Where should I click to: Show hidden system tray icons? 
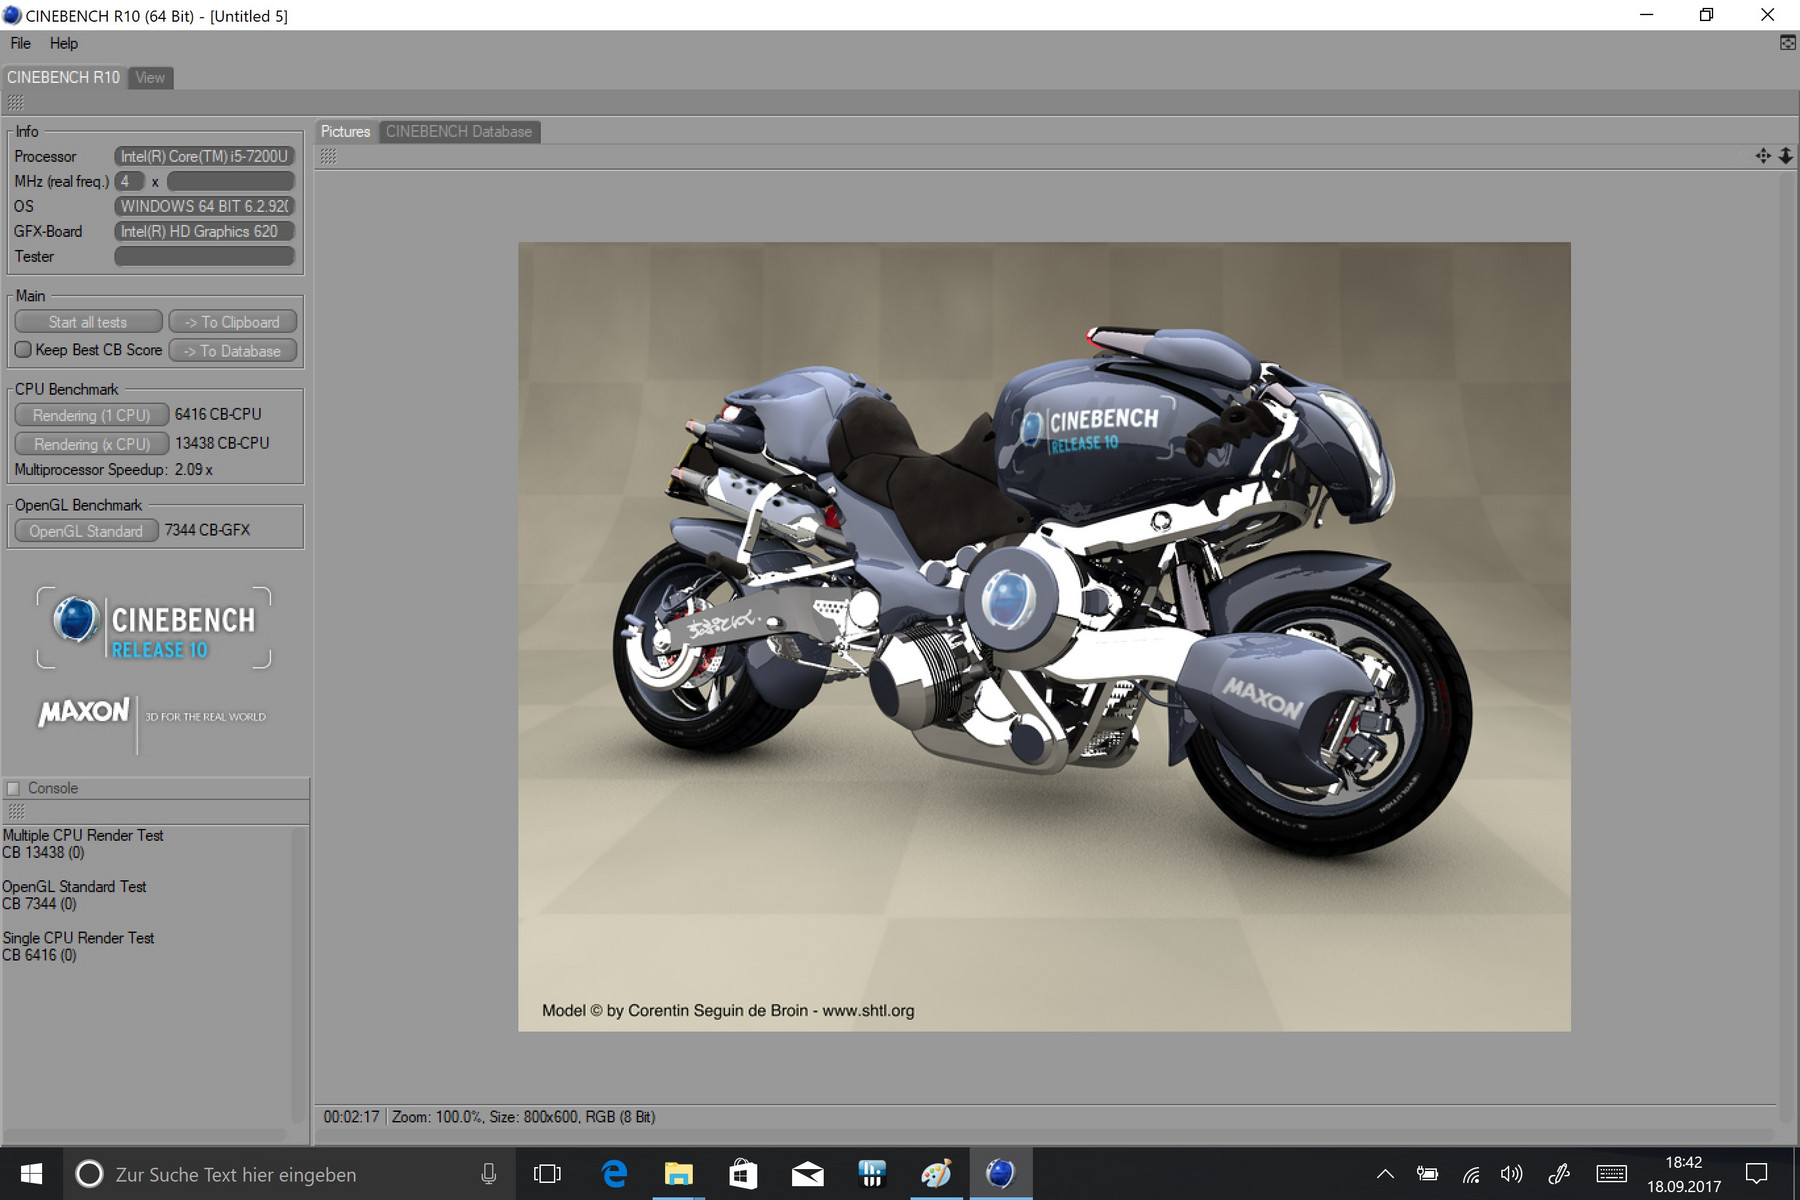tap(1385, 1173)
